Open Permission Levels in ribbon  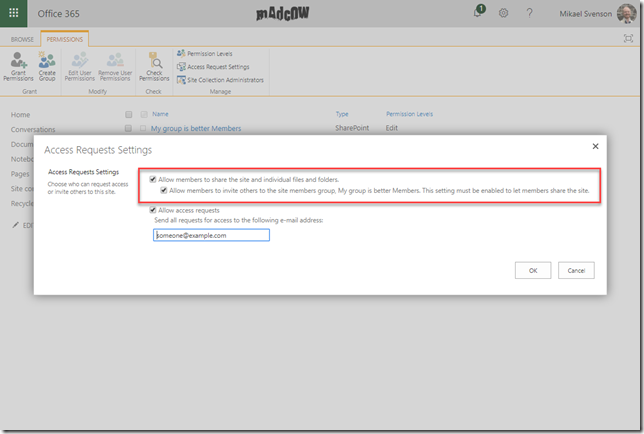coord(205,53)
